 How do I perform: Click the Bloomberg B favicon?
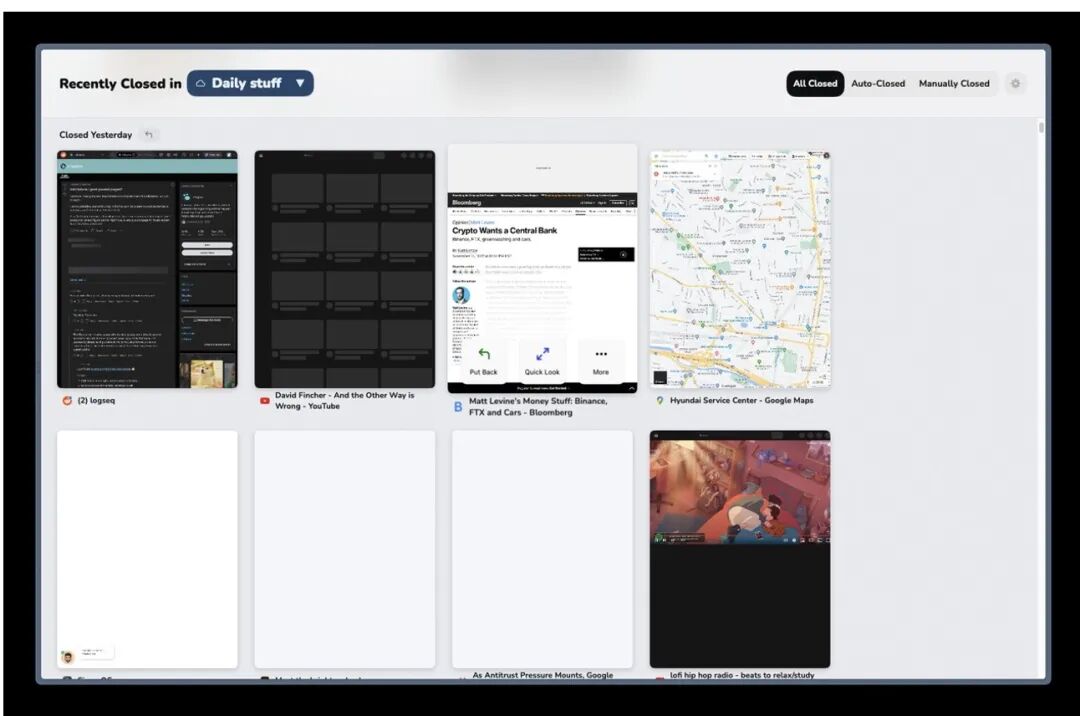pyautogui.click(x=458, y=407)
